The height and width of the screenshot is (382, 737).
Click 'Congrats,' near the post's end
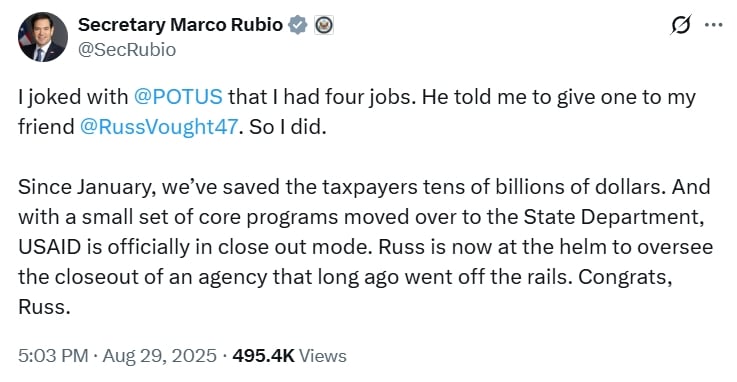pyautogui.click(x=625, y=278)
